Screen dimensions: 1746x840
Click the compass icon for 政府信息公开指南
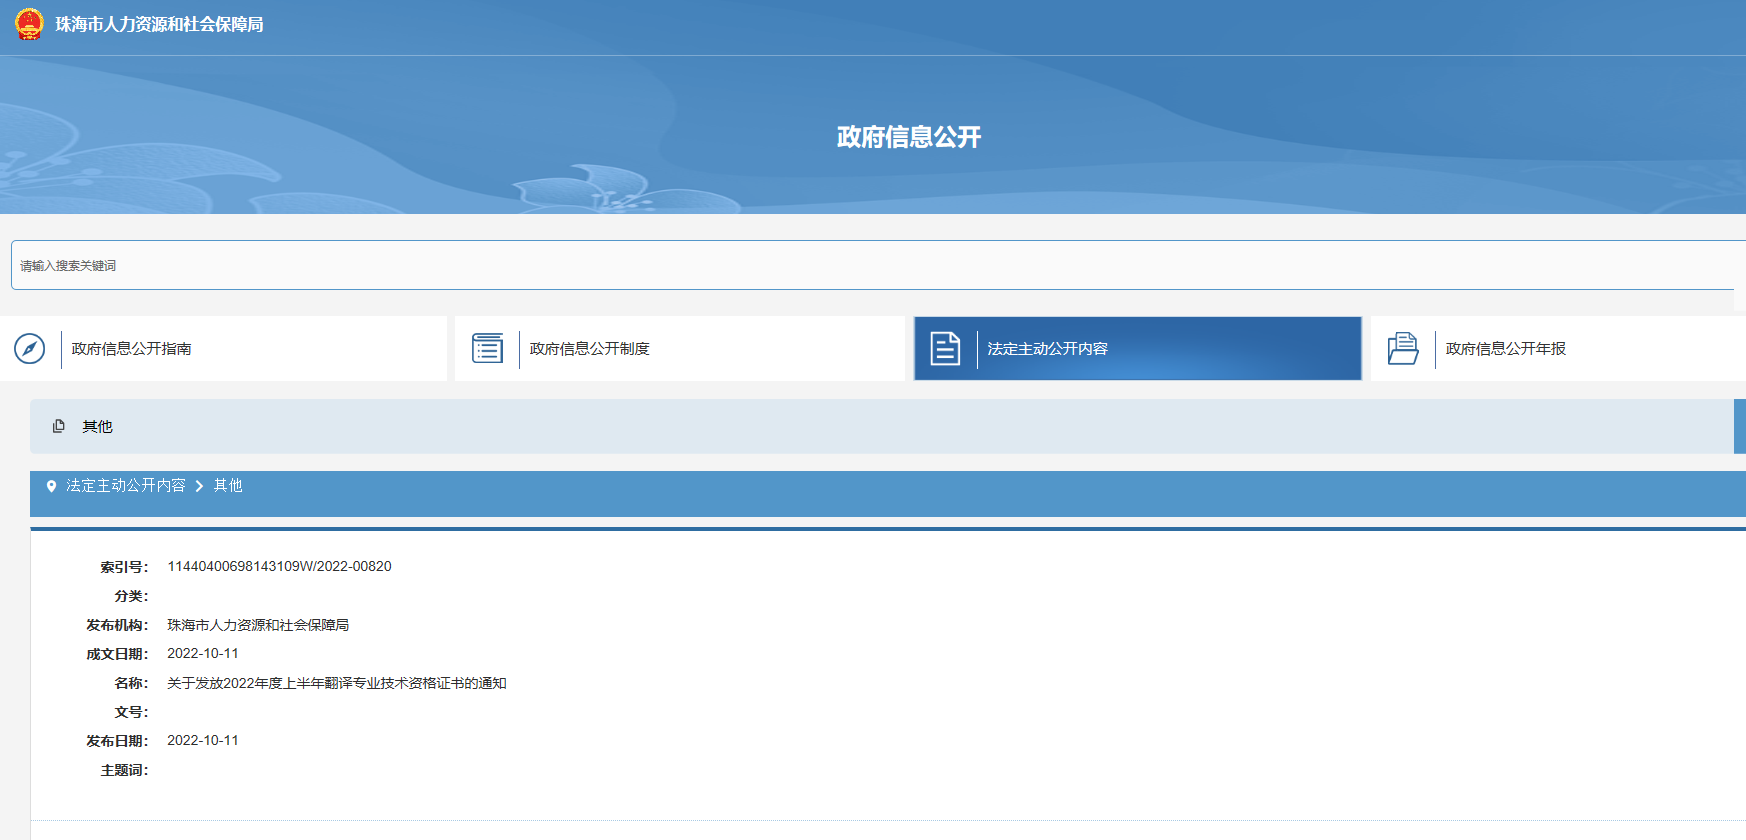(30, 349)
